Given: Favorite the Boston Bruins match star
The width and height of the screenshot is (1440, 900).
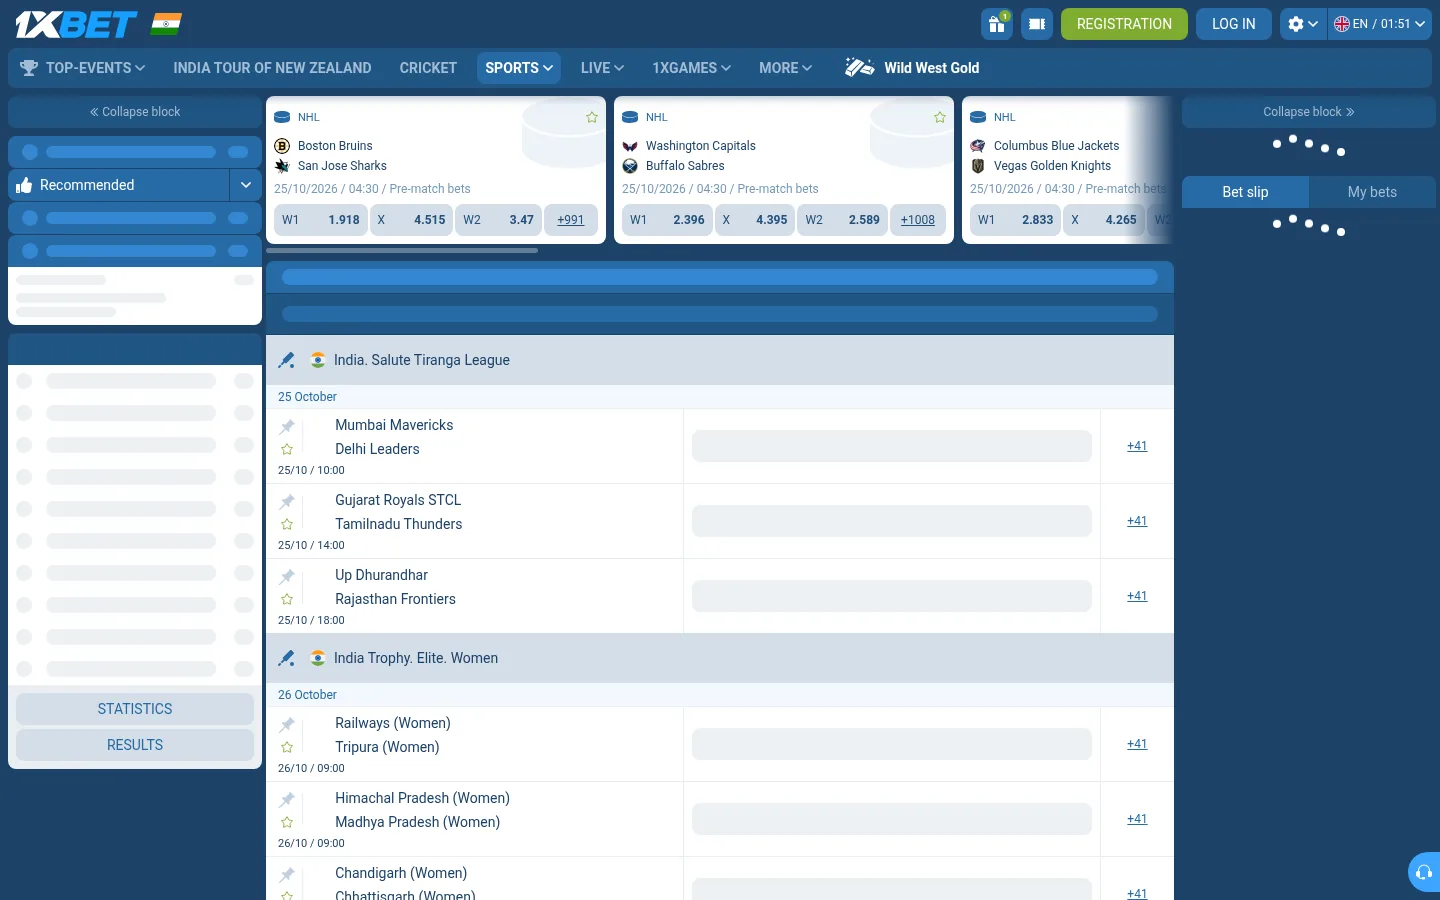Looking at the screenshot, I should (x=592, y=117).
